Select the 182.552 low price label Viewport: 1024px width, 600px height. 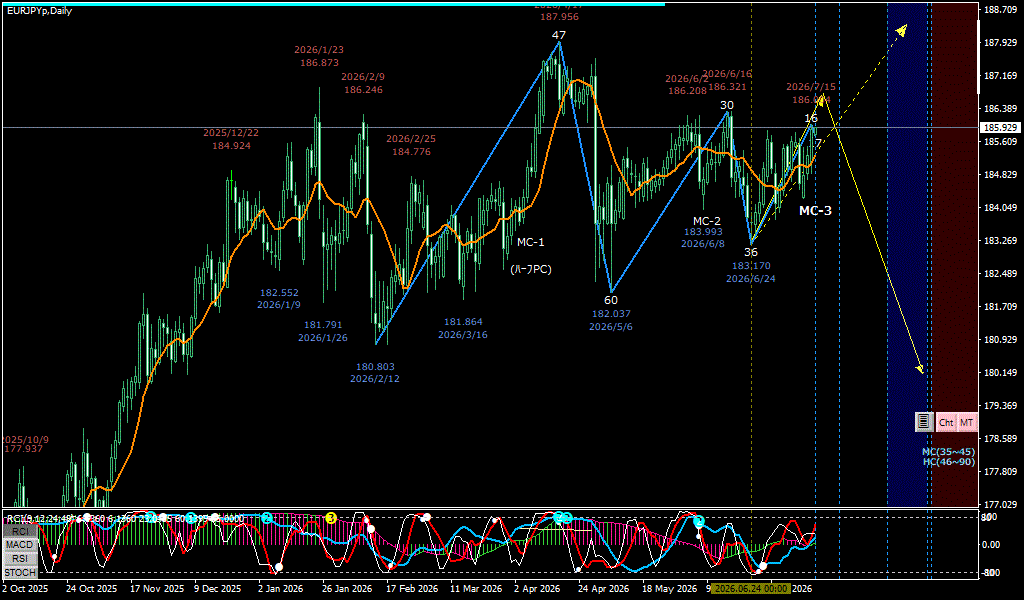point(279,293)
